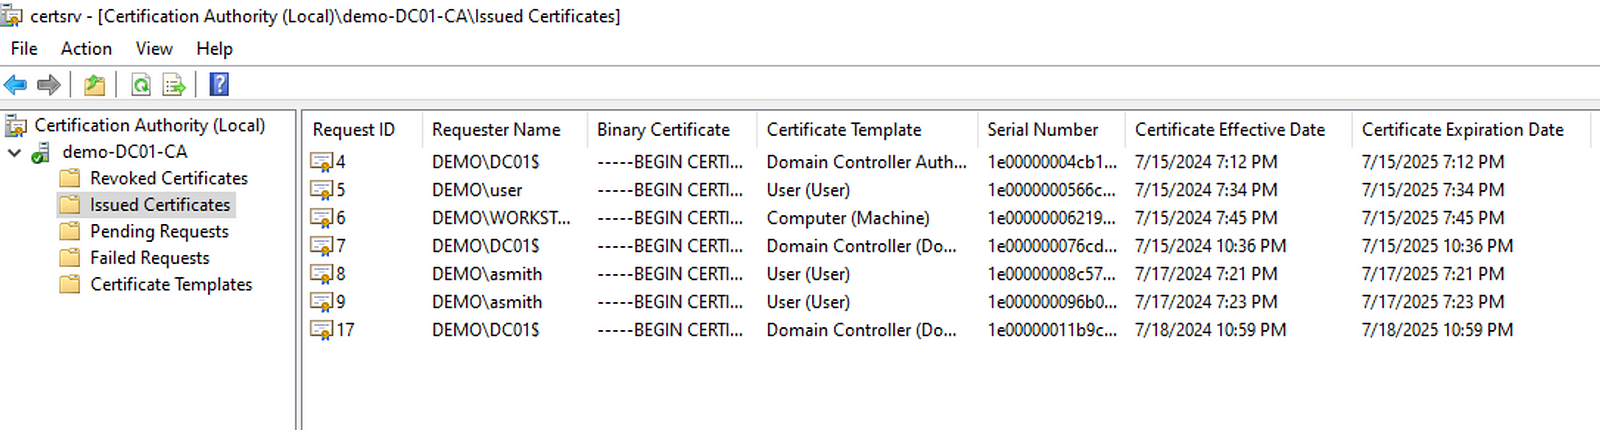This screenshot has width=1600, height=430.
Task: Click the Revoked Certificates folder icon
Action: pyautogui.click(x=70, y=178)
